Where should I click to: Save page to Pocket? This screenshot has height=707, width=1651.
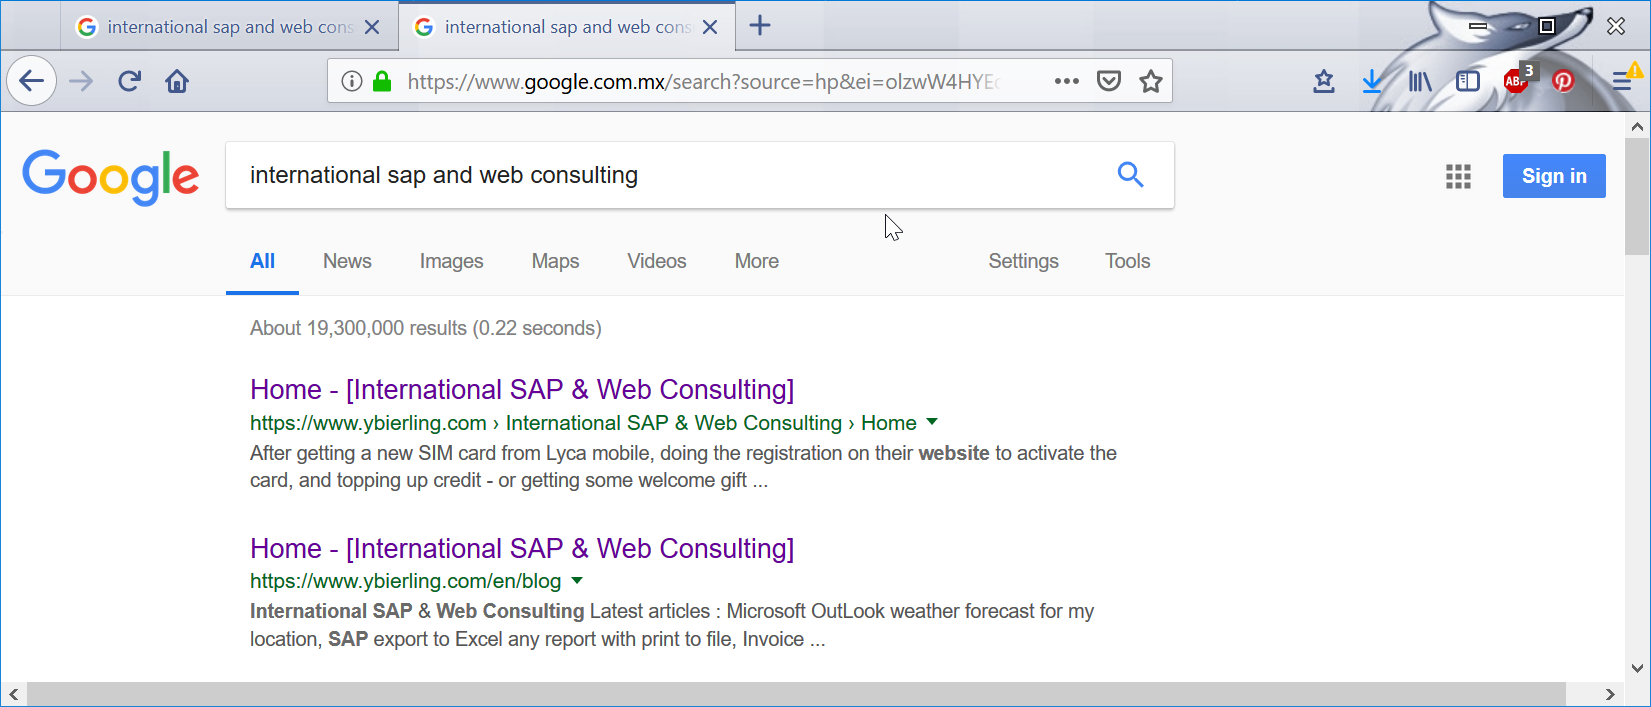click(1109, 81)
